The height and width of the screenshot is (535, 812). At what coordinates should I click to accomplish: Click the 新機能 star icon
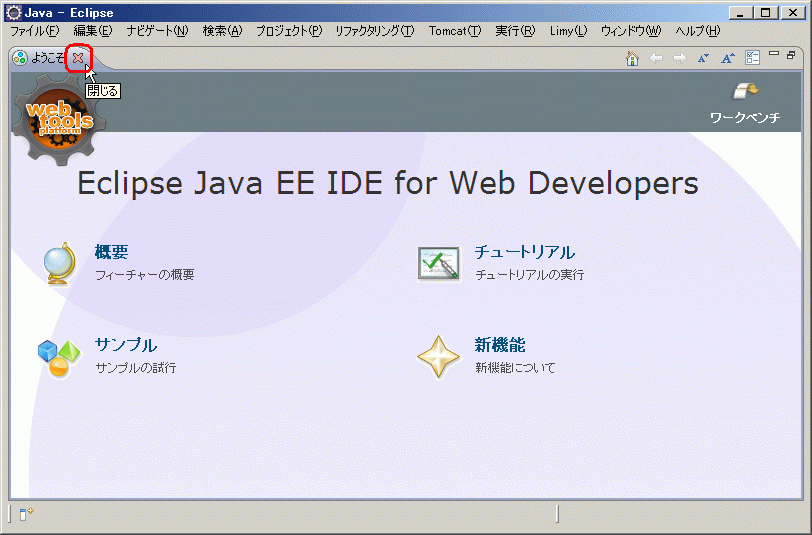pyautogui.click(x=438, y=357)
